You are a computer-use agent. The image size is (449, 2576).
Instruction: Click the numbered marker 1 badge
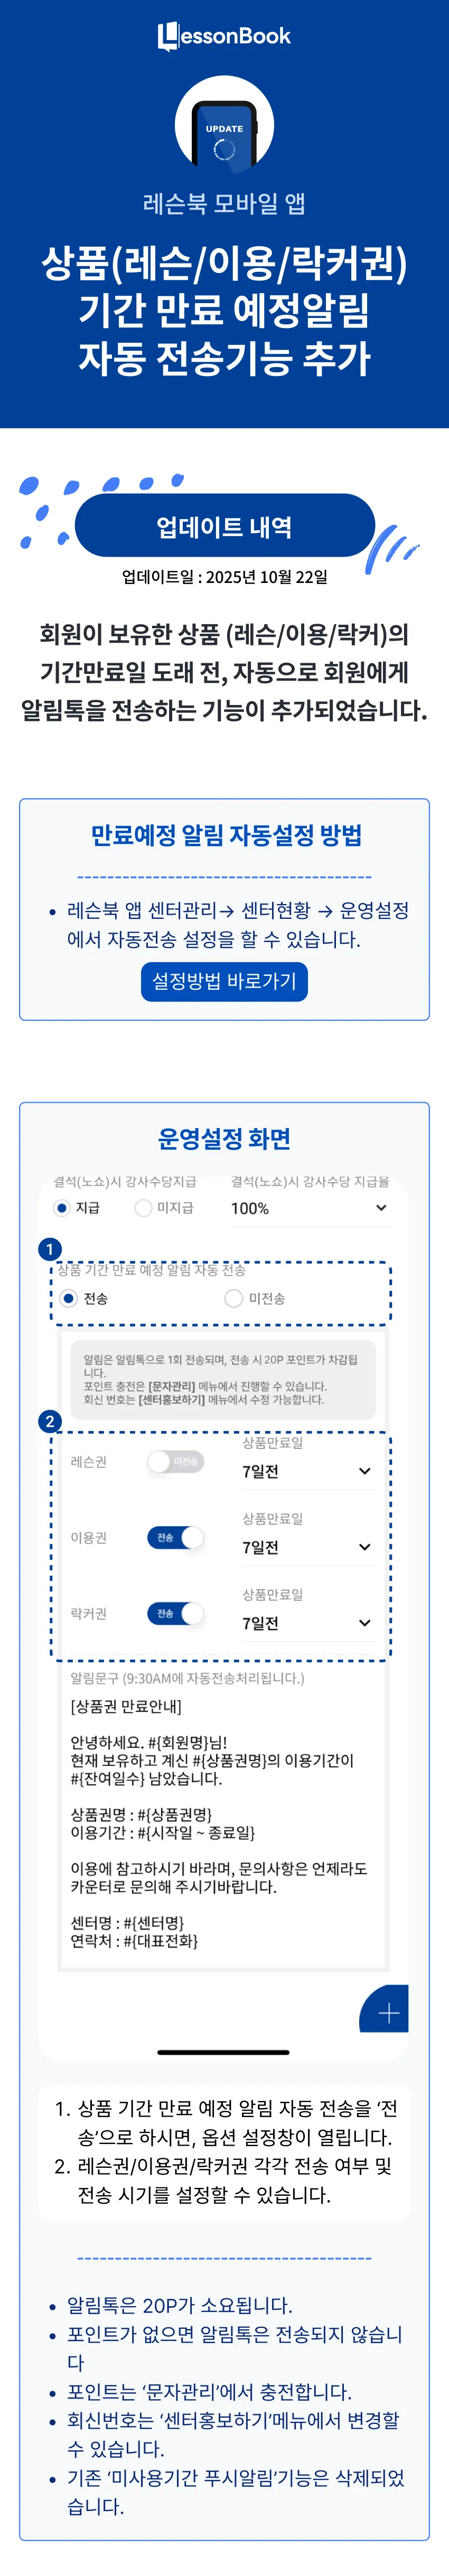[x=49, y=1248]
